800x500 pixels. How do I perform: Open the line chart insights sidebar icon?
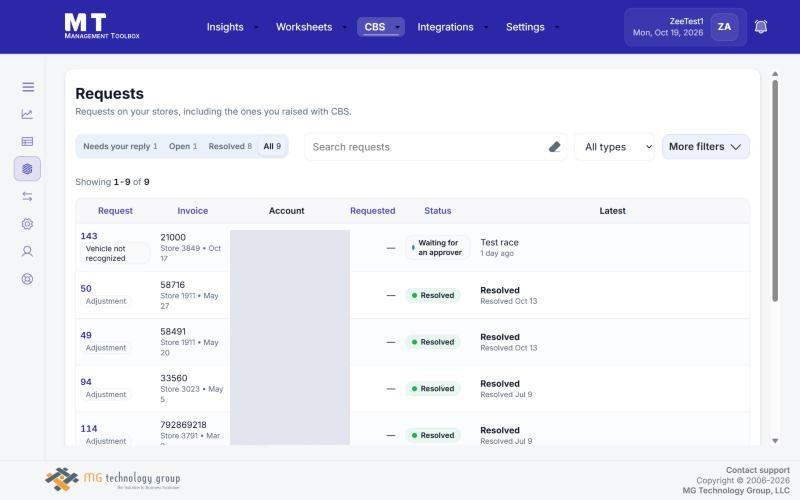pos(28,114)
